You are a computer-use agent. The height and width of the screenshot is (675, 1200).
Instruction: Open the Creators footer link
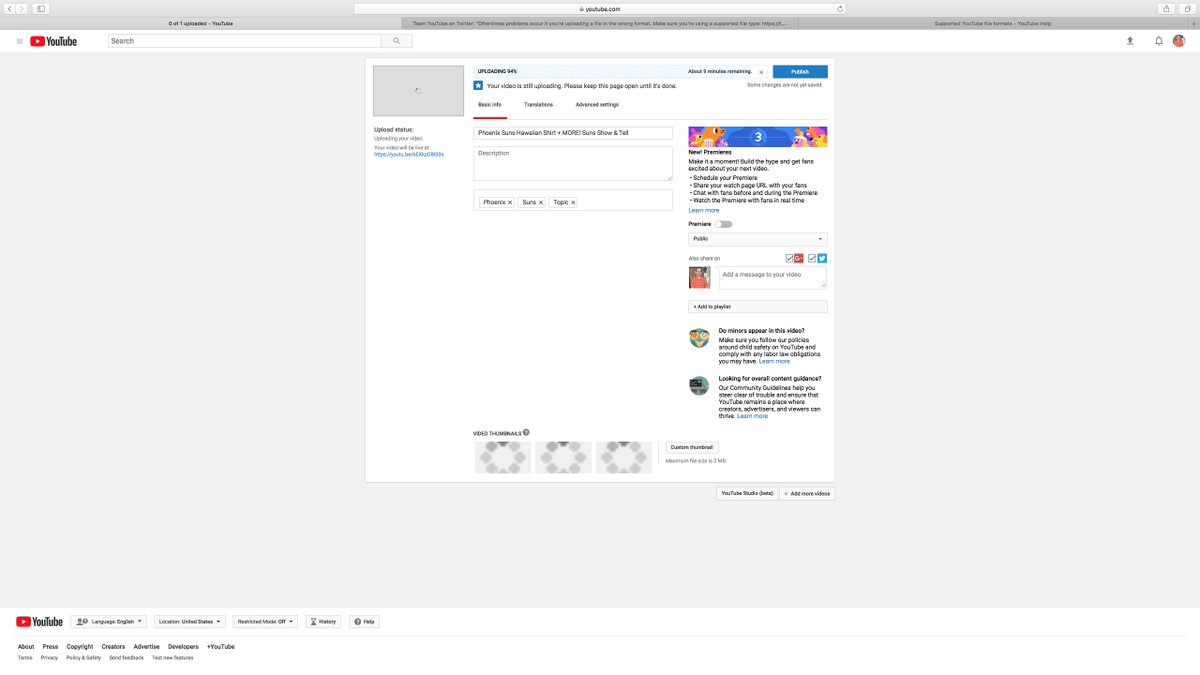(x=113, y=646)
